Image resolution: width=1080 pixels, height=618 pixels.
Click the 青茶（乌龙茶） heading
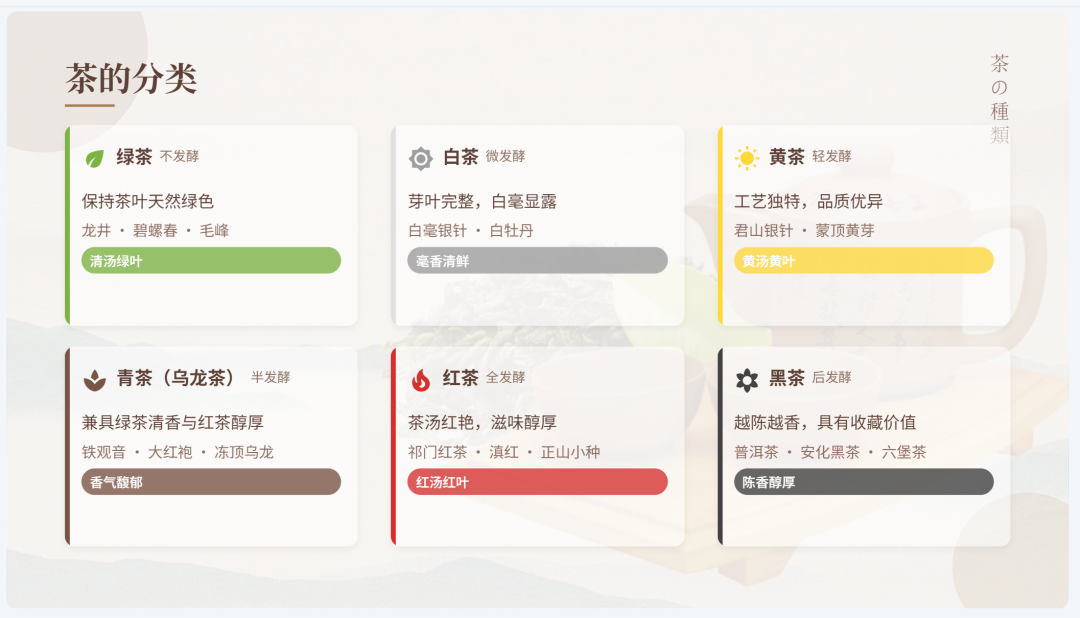point(177,378)
